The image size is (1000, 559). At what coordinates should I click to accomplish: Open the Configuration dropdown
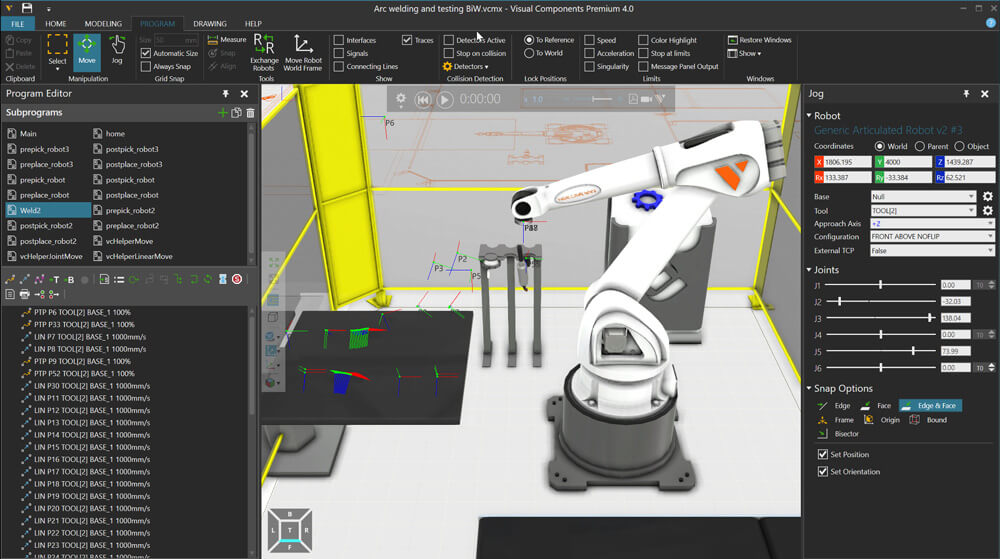(x=932, y=236)
